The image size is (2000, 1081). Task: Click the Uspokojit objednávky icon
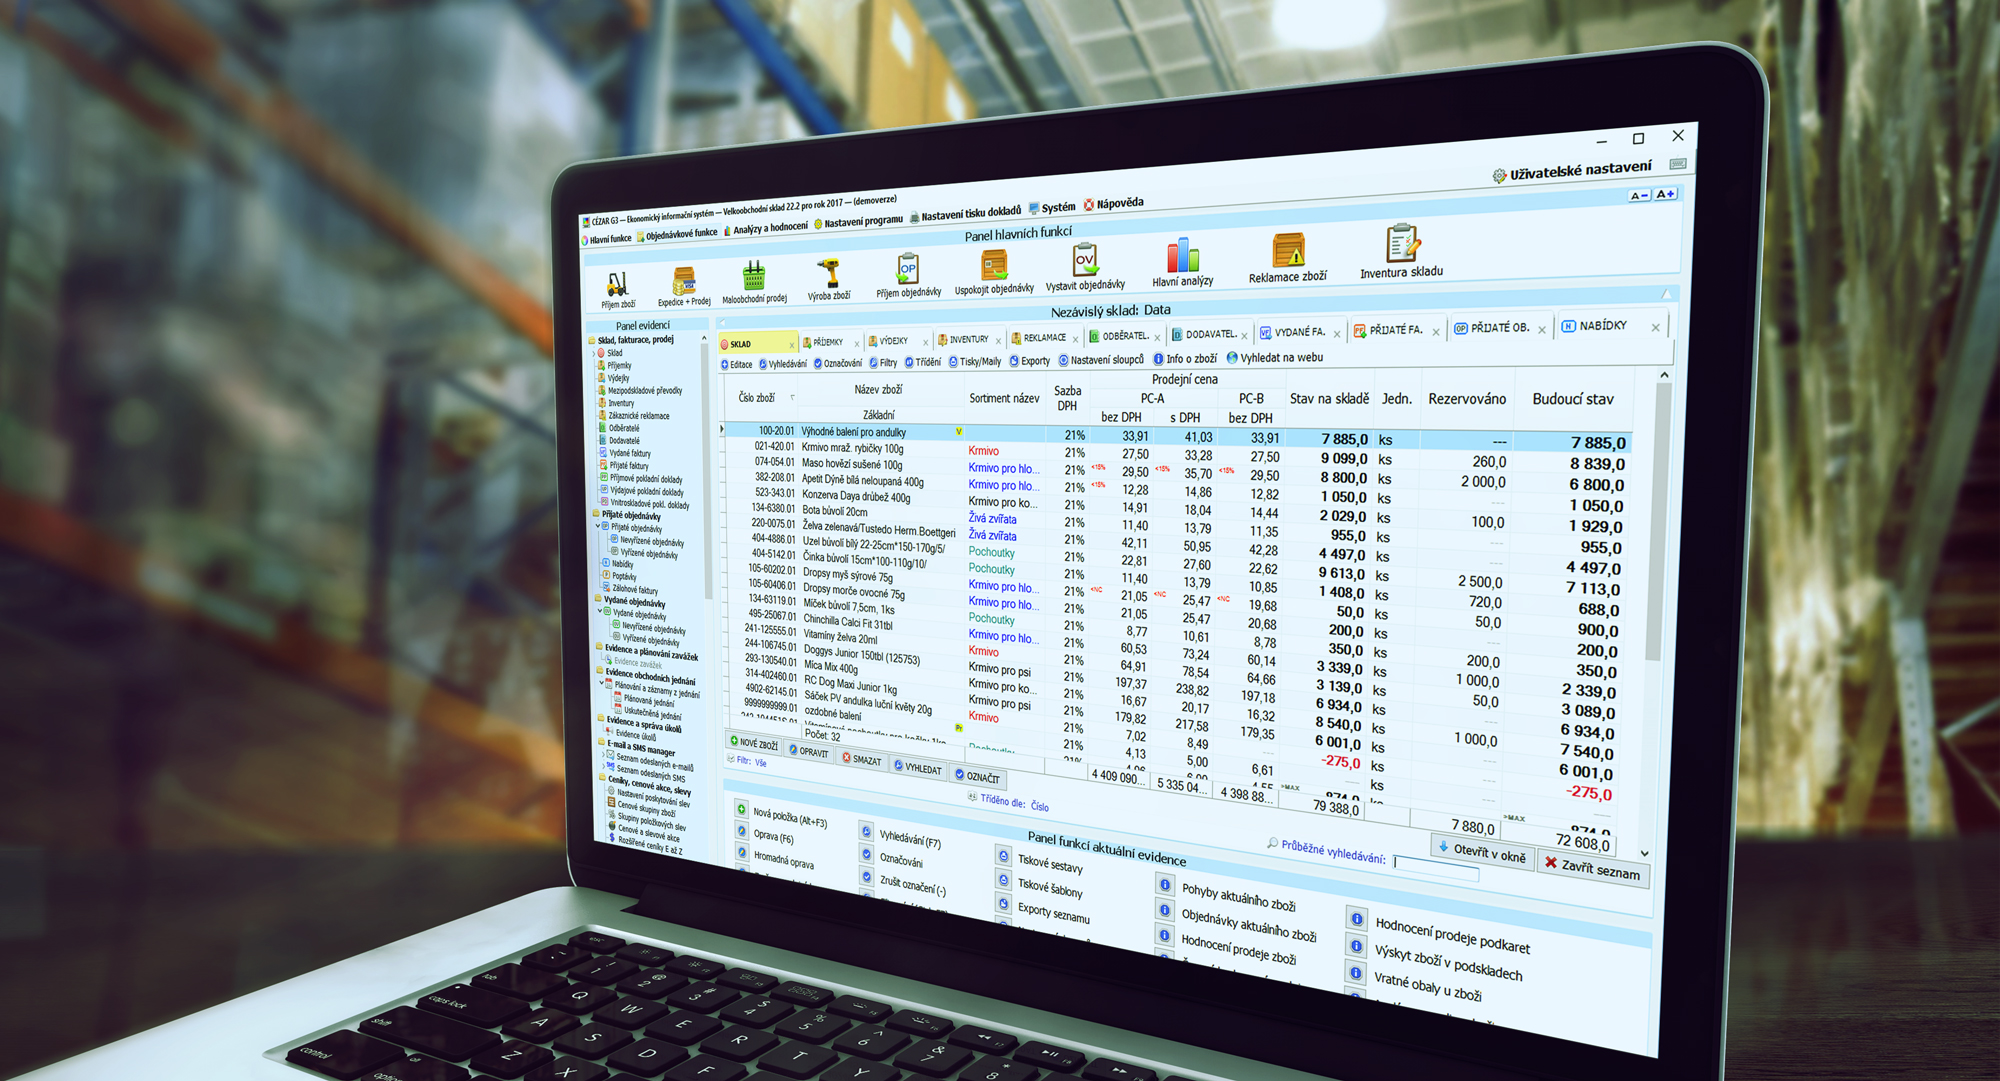[x=994, y=265]
